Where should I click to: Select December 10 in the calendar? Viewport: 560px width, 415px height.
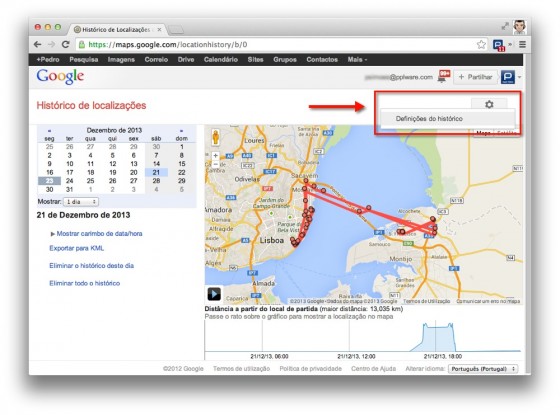pyautogui.click(x=70, y=164)
